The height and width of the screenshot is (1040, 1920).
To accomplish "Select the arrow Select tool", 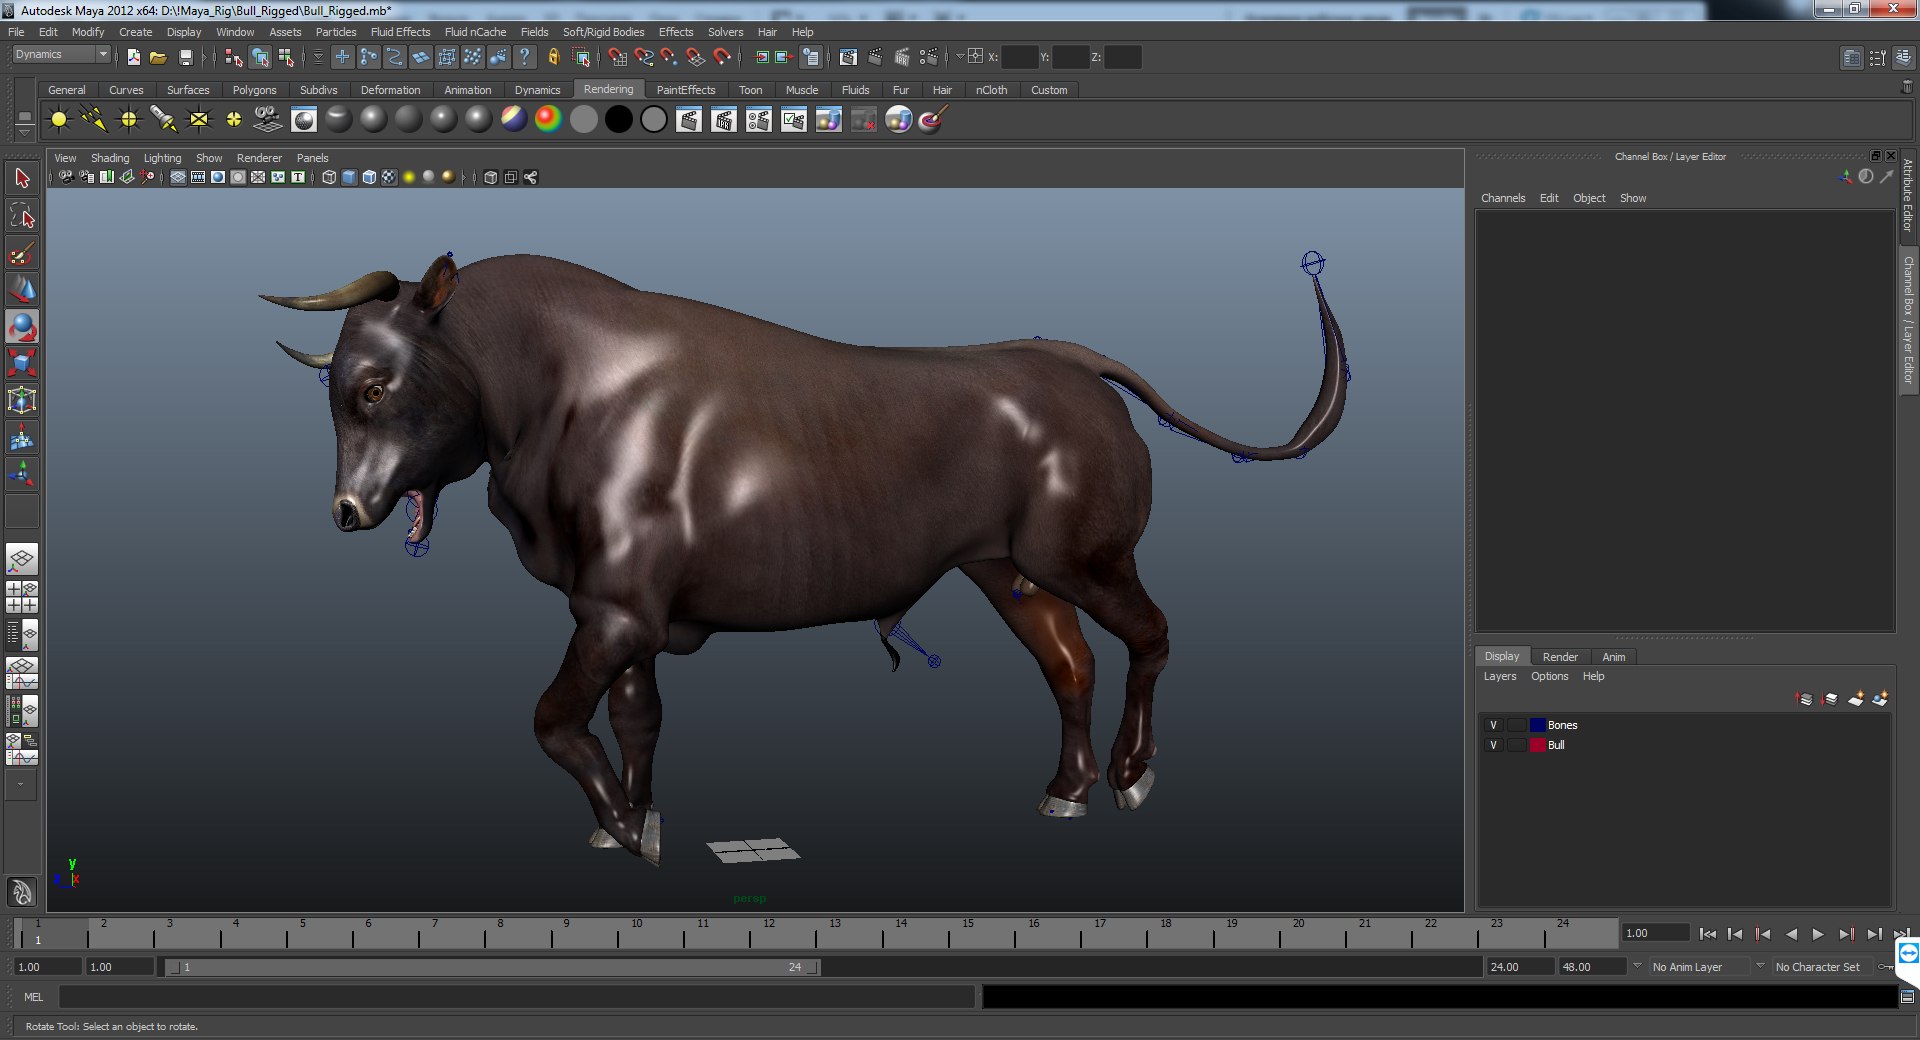I will pos(22,179).
